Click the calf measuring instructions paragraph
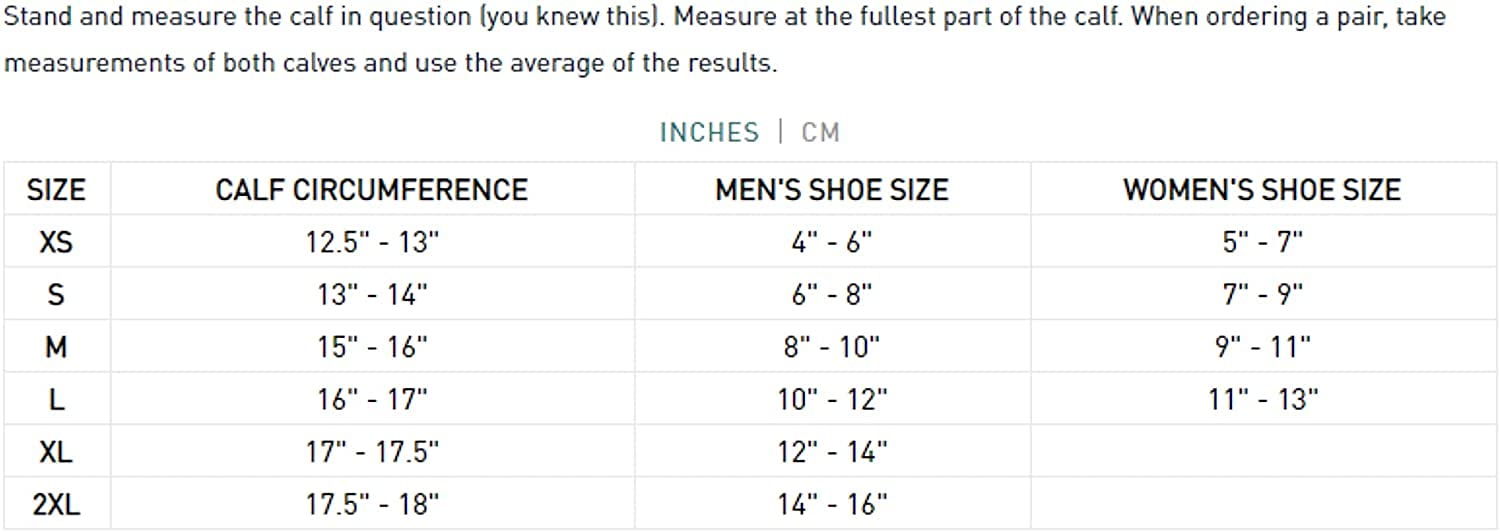This screenshot has height=532, width=1500. tap(725, 40)
